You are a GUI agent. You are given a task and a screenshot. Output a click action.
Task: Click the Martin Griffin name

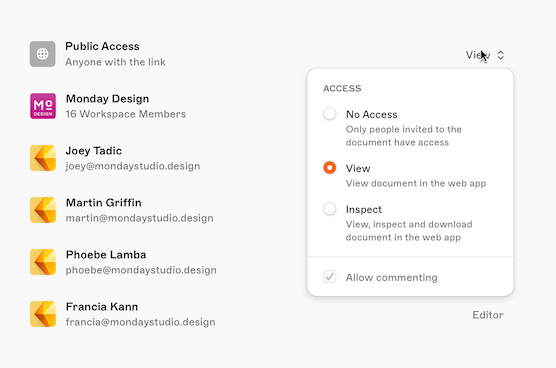tap(104, 202)
